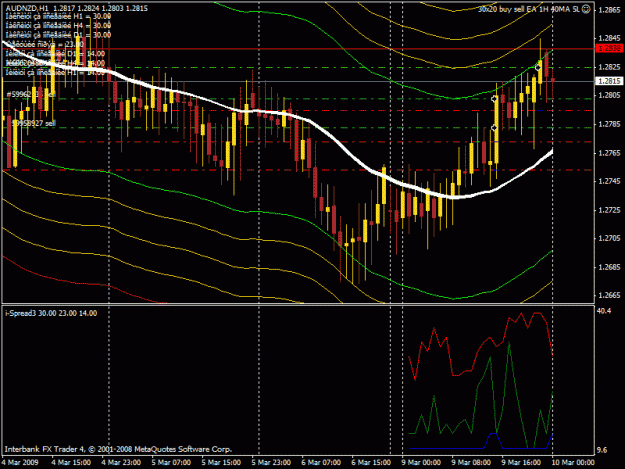Screen dimensions: 625x469
Task: Click the smiley face Expert Advisor icon
Action: [x=586, y=9]
